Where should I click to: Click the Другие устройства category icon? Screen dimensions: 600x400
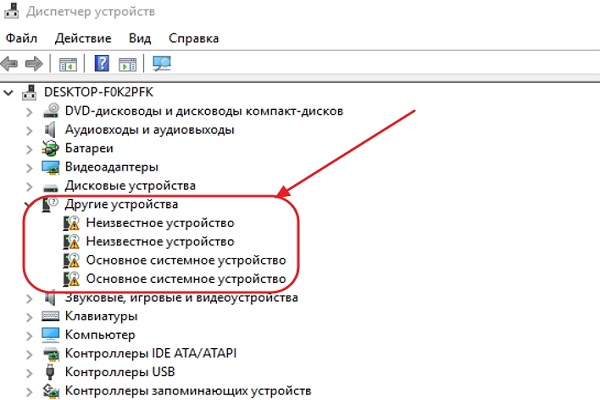pos(49,204)
